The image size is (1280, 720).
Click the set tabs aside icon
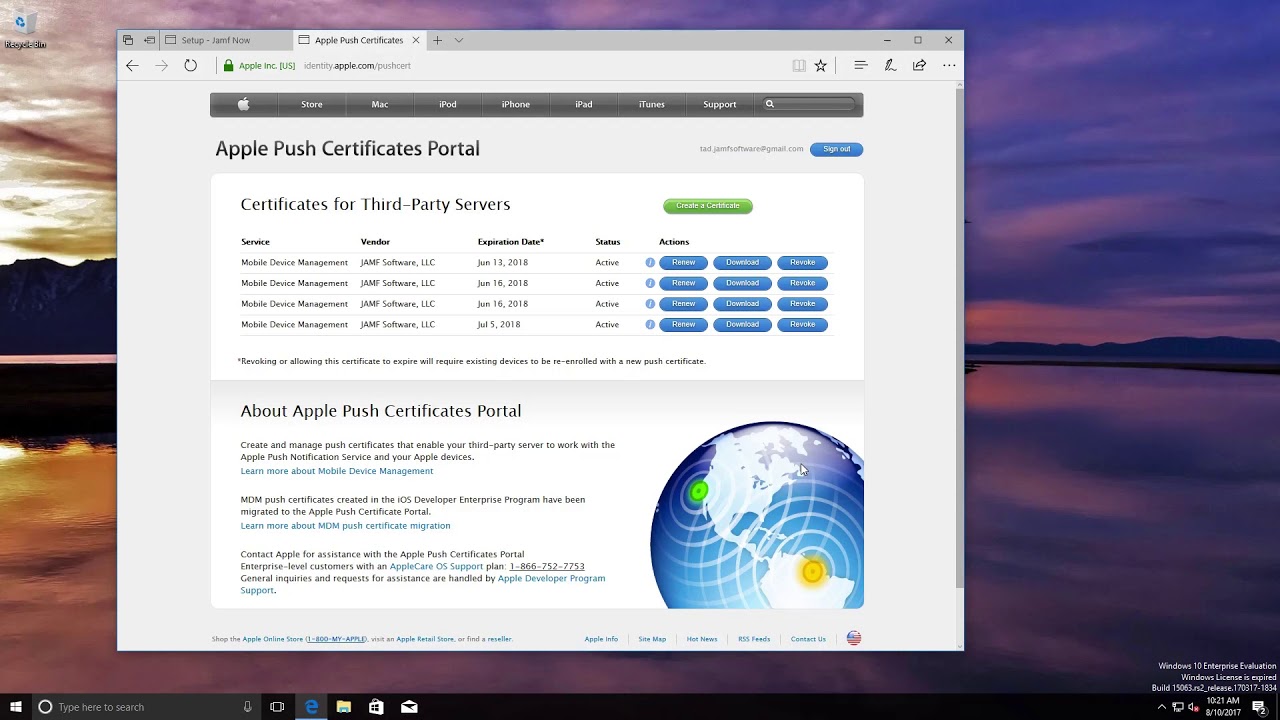pyautogui.click(x=149, y=40)
